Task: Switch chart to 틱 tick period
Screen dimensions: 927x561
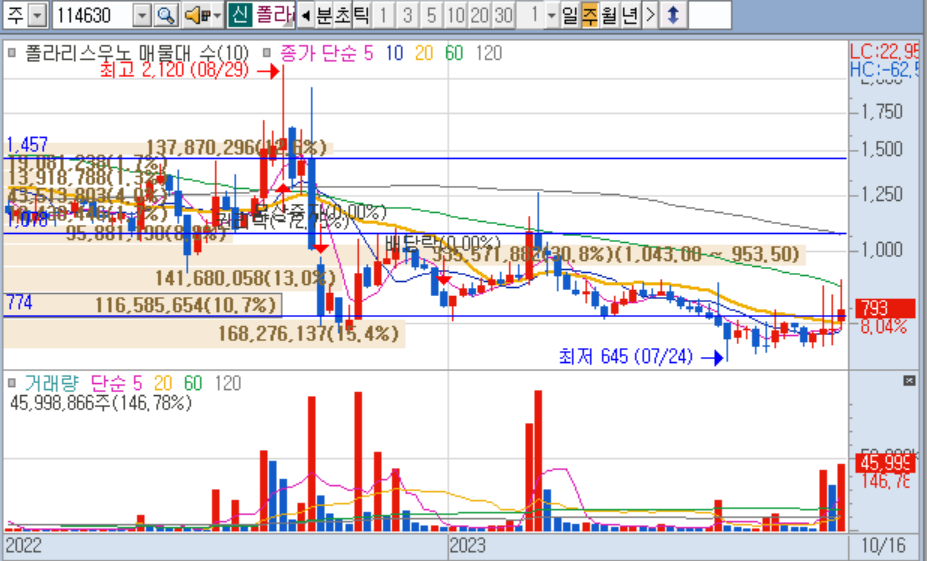Action: (x=361, y=15)
